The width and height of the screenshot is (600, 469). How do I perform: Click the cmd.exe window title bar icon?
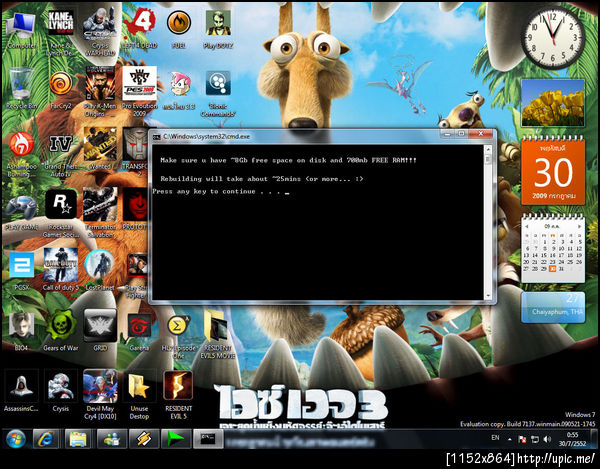[x=157, y=137]
